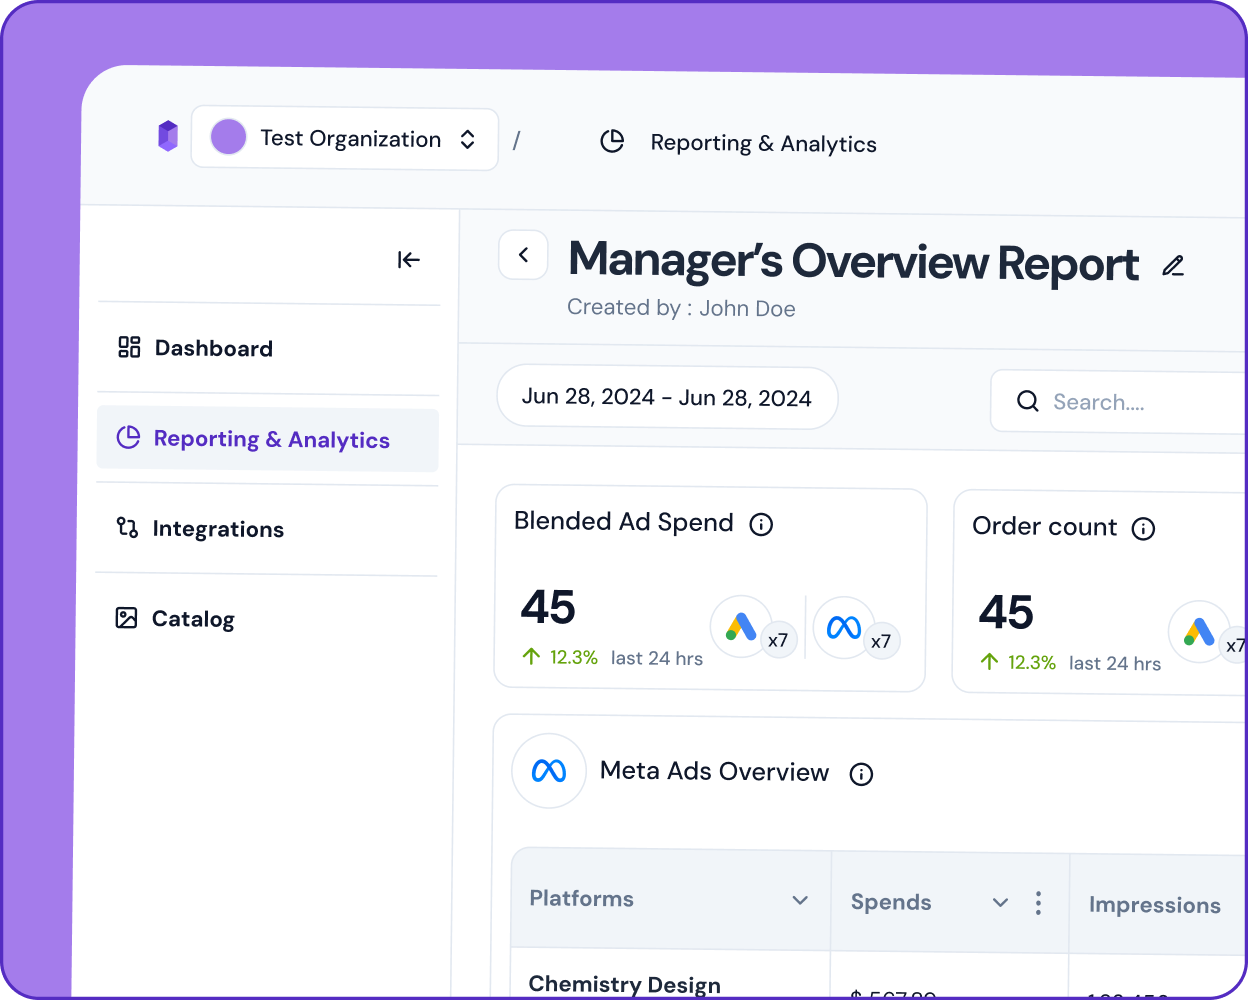
Task: Open the Jun 28, 2024 date range picker
Action: 667,398
